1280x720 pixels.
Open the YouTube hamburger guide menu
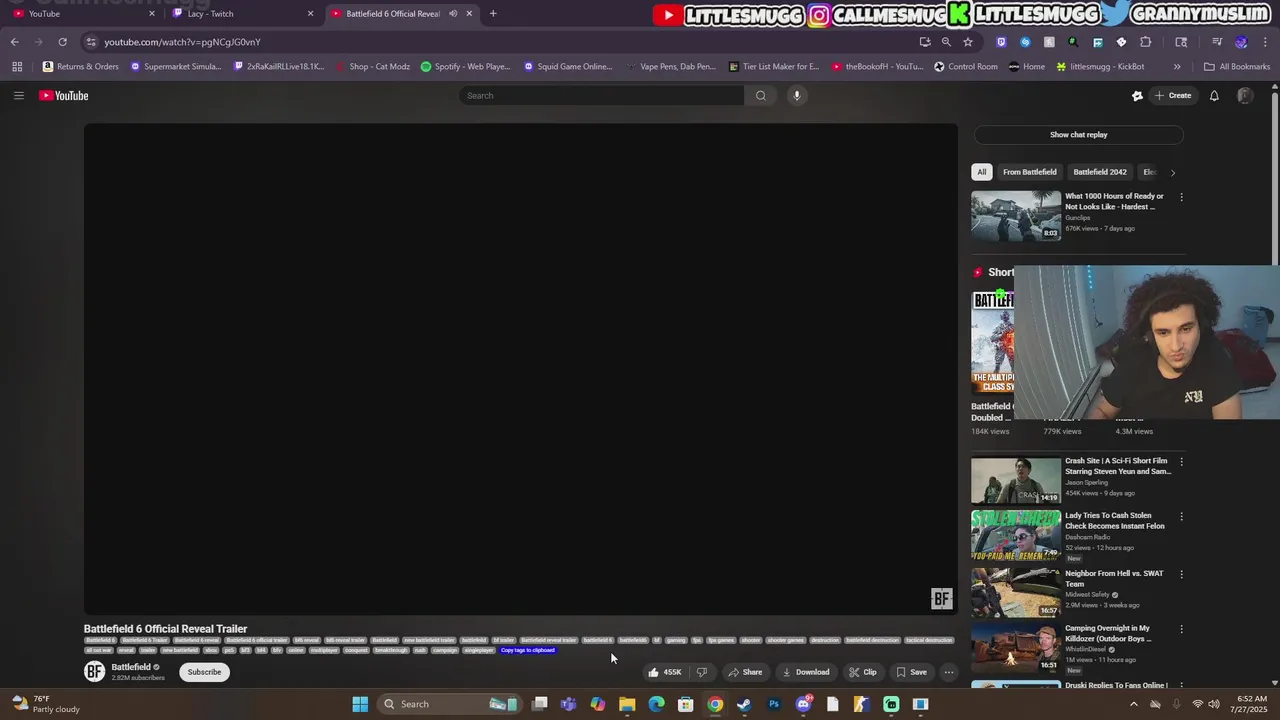pyautogui.click(x=18, y=95)
